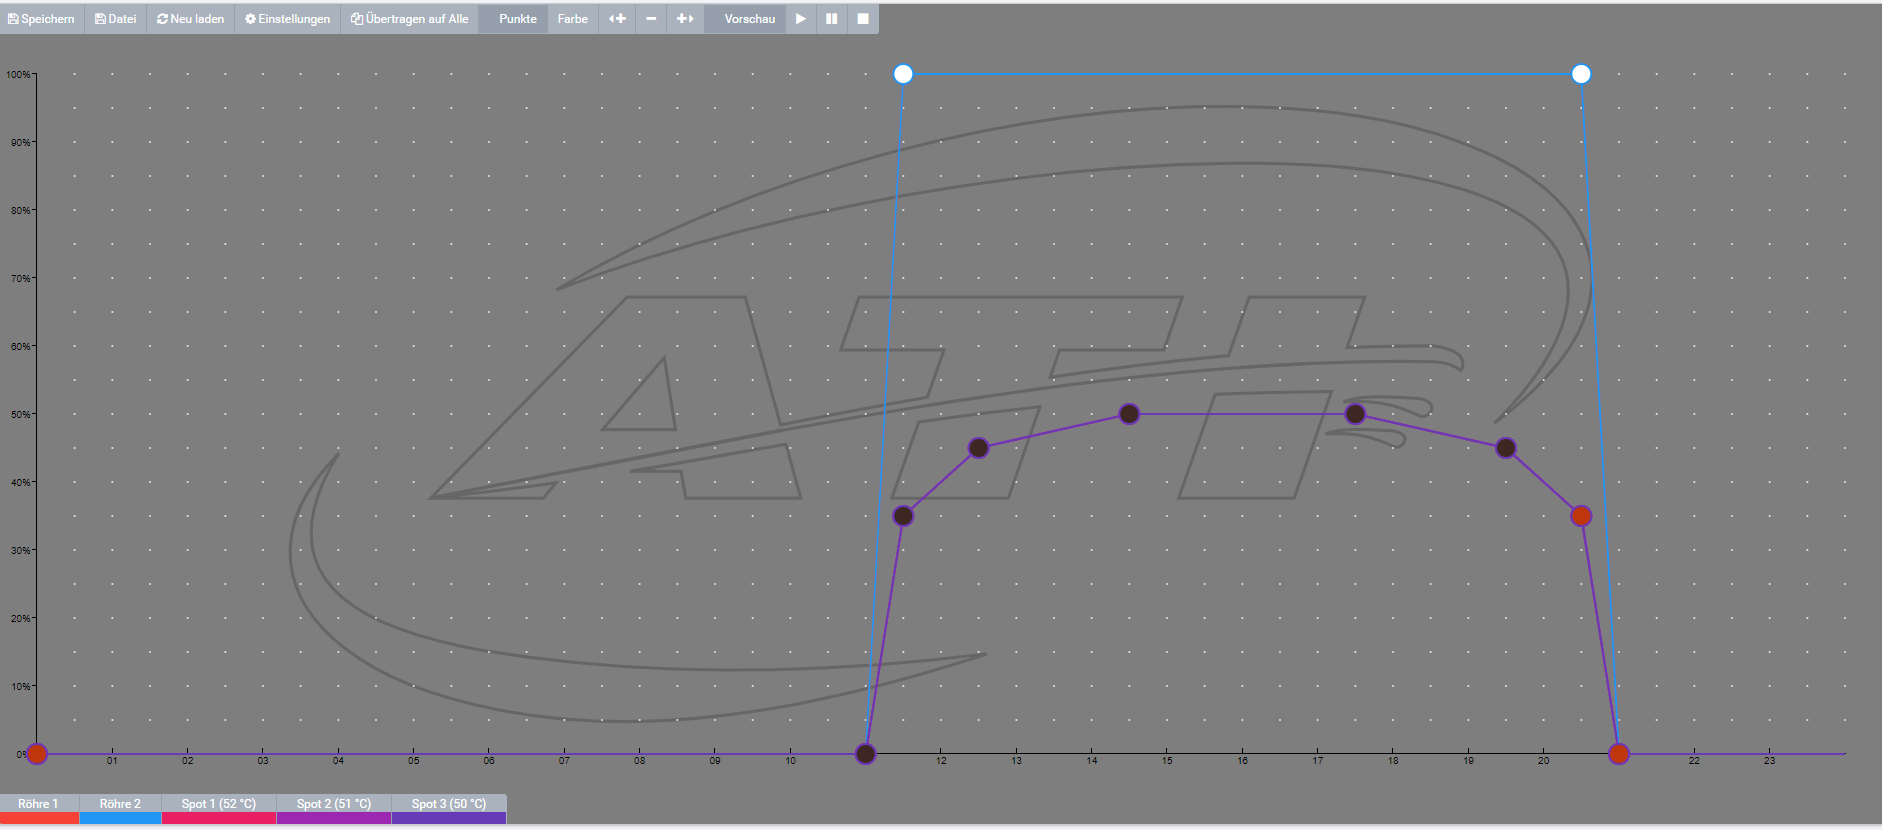
Task: Start preview with the play icon
Action: pos(801,19)
